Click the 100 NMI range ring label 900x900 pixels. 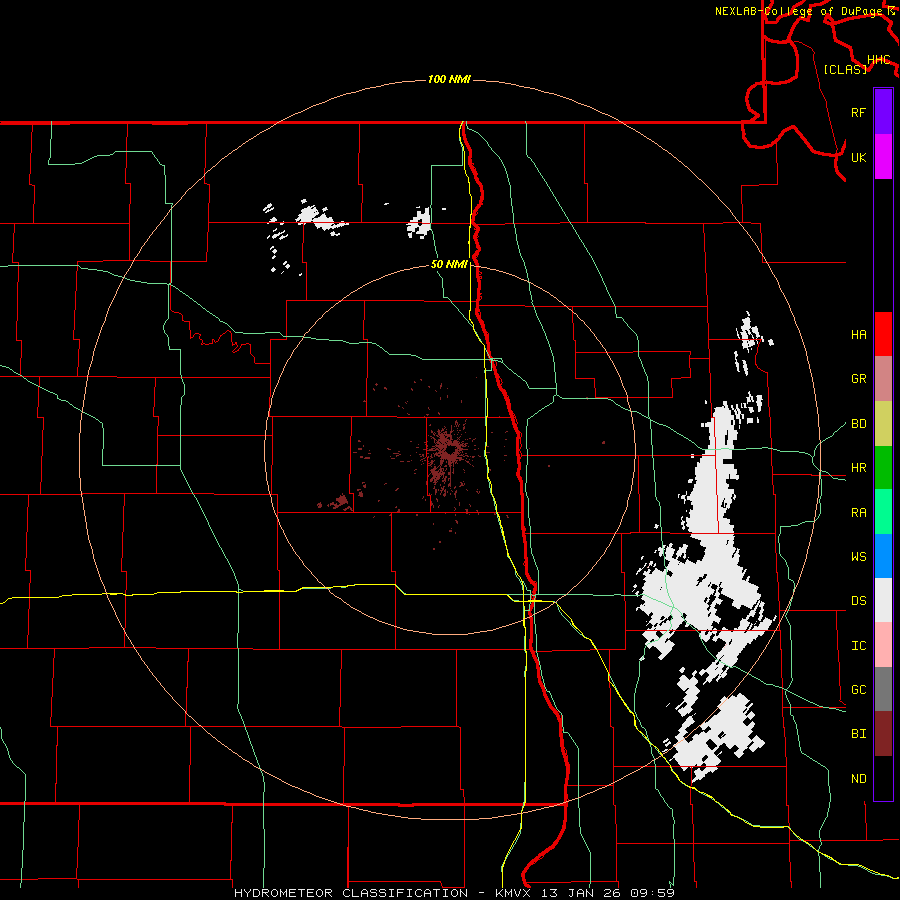[449, 79]
